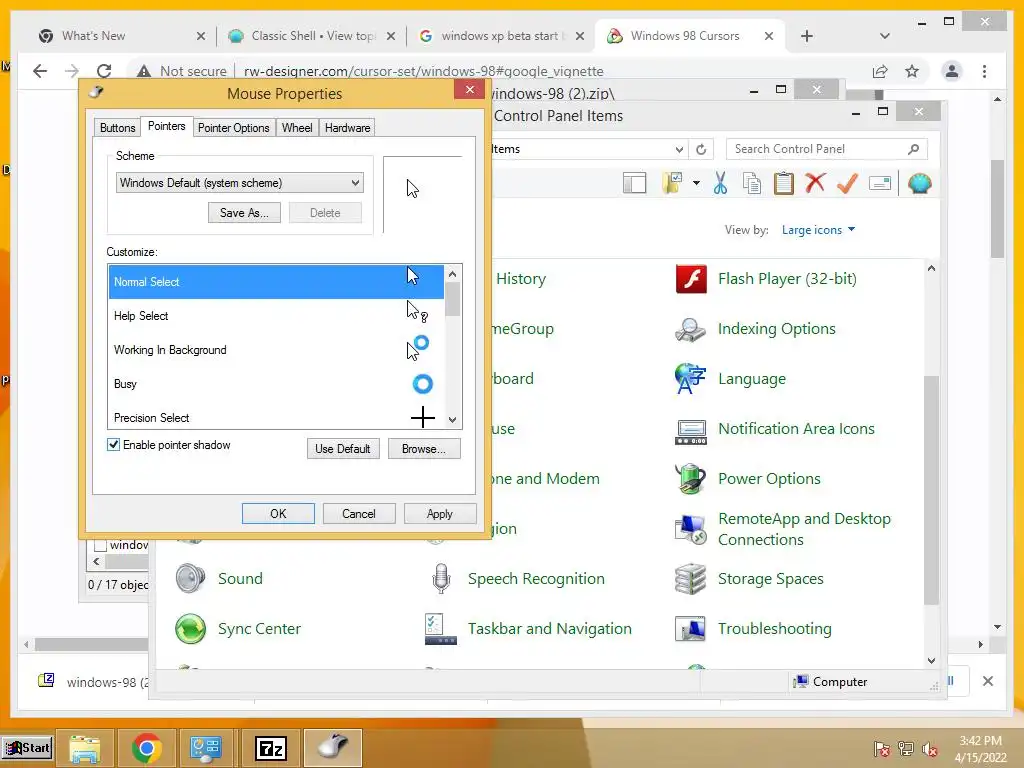
Task: Click the Chrome profile avatar icon
Action: coord(952,71)
